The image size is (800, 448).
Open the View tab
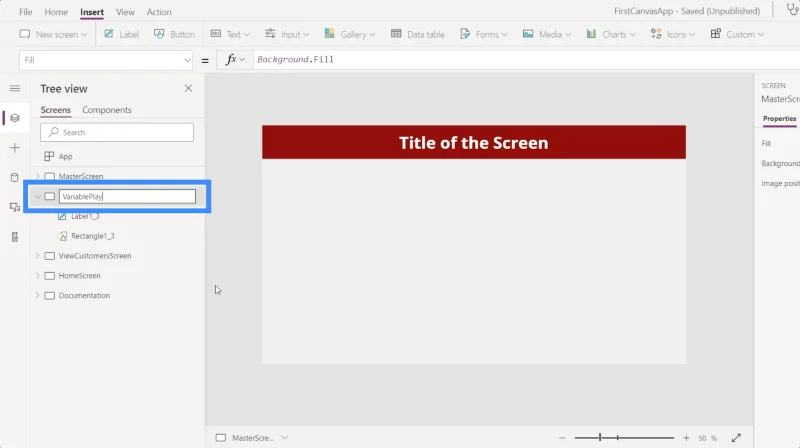pos(125,12)
